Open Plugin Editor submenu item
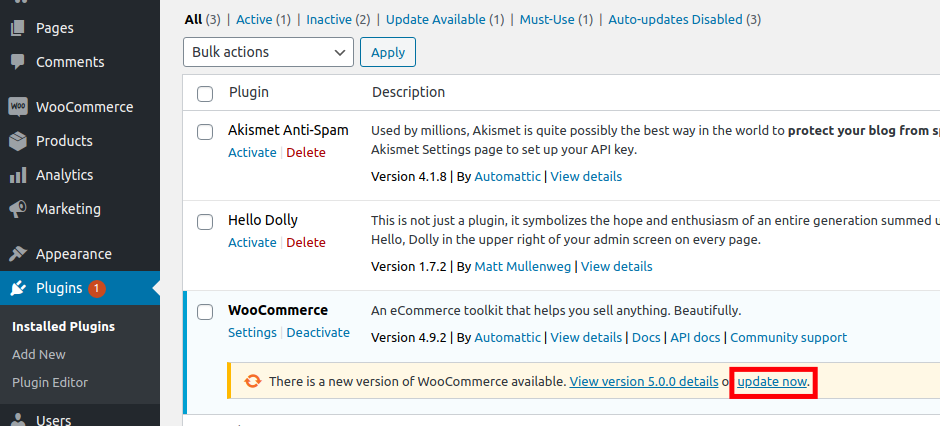The height and width of the screenshot is (426, 940). (50, 382)
